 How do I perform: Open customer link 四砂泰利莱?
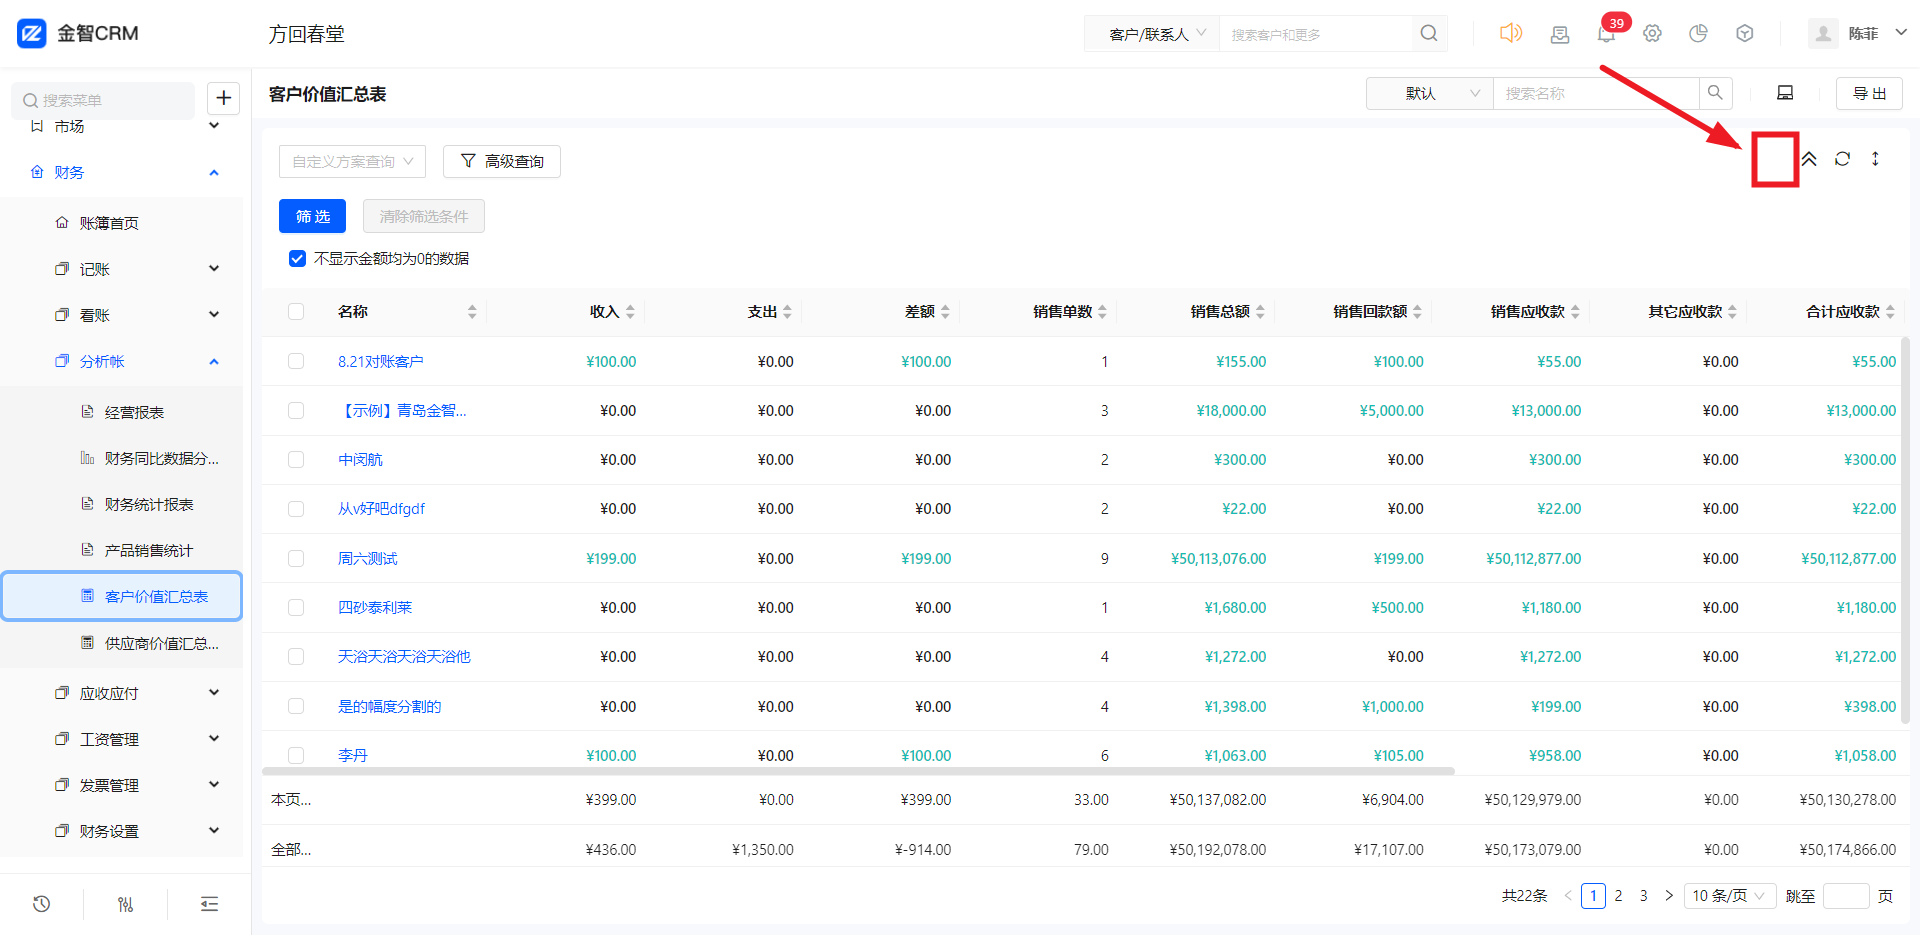(375, 608)
